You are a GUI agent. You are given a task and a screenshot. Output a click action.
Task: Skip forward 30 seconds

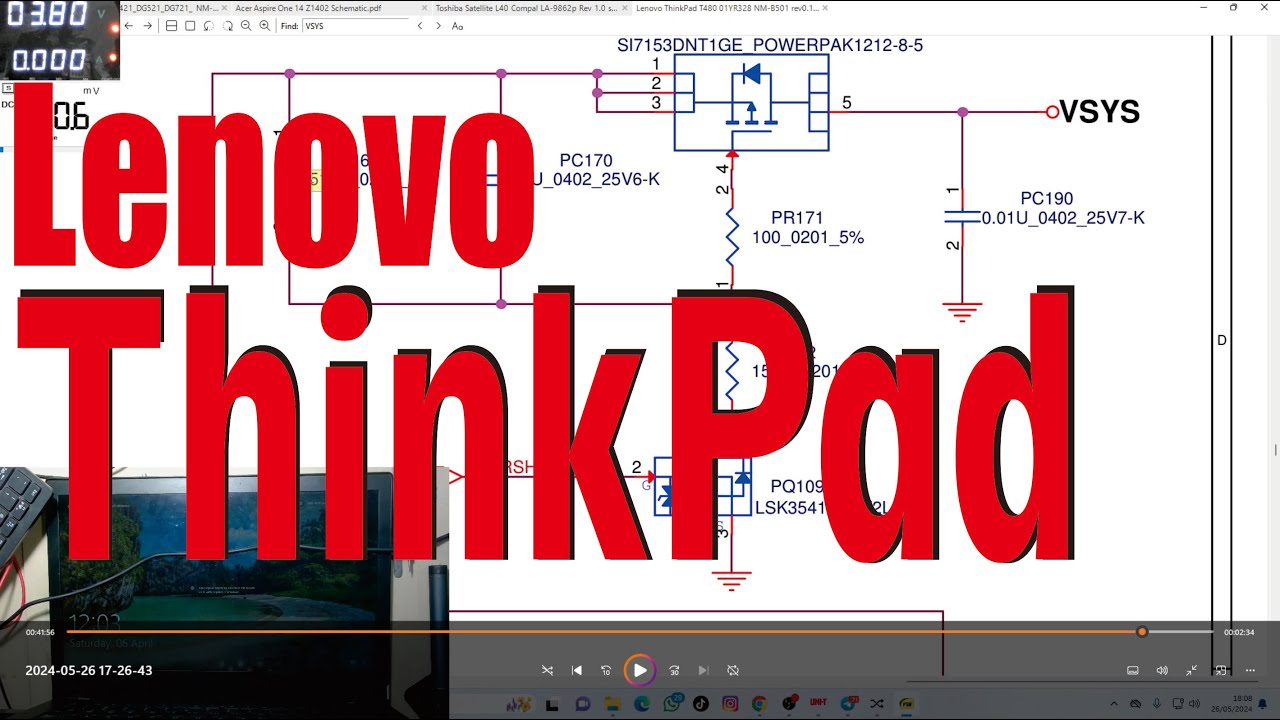(674, 670)
